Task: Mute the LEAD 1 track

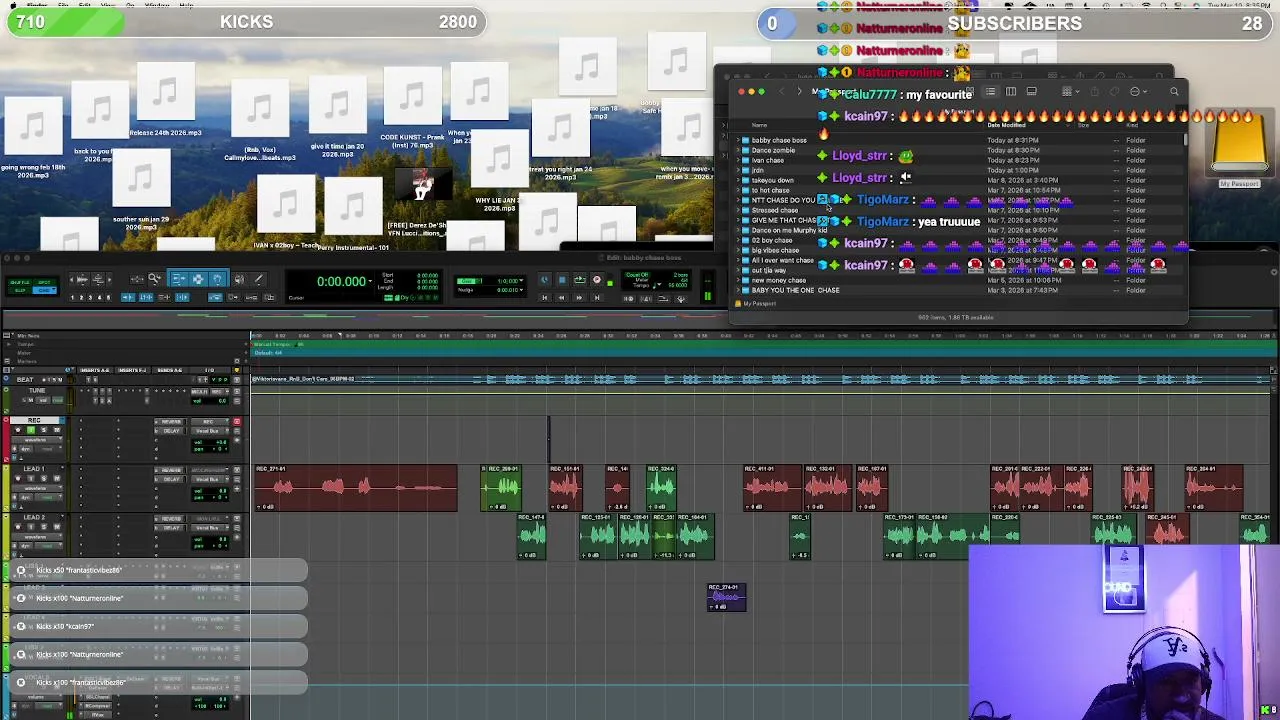Action: pyautogui.click(x=57, y=479)
